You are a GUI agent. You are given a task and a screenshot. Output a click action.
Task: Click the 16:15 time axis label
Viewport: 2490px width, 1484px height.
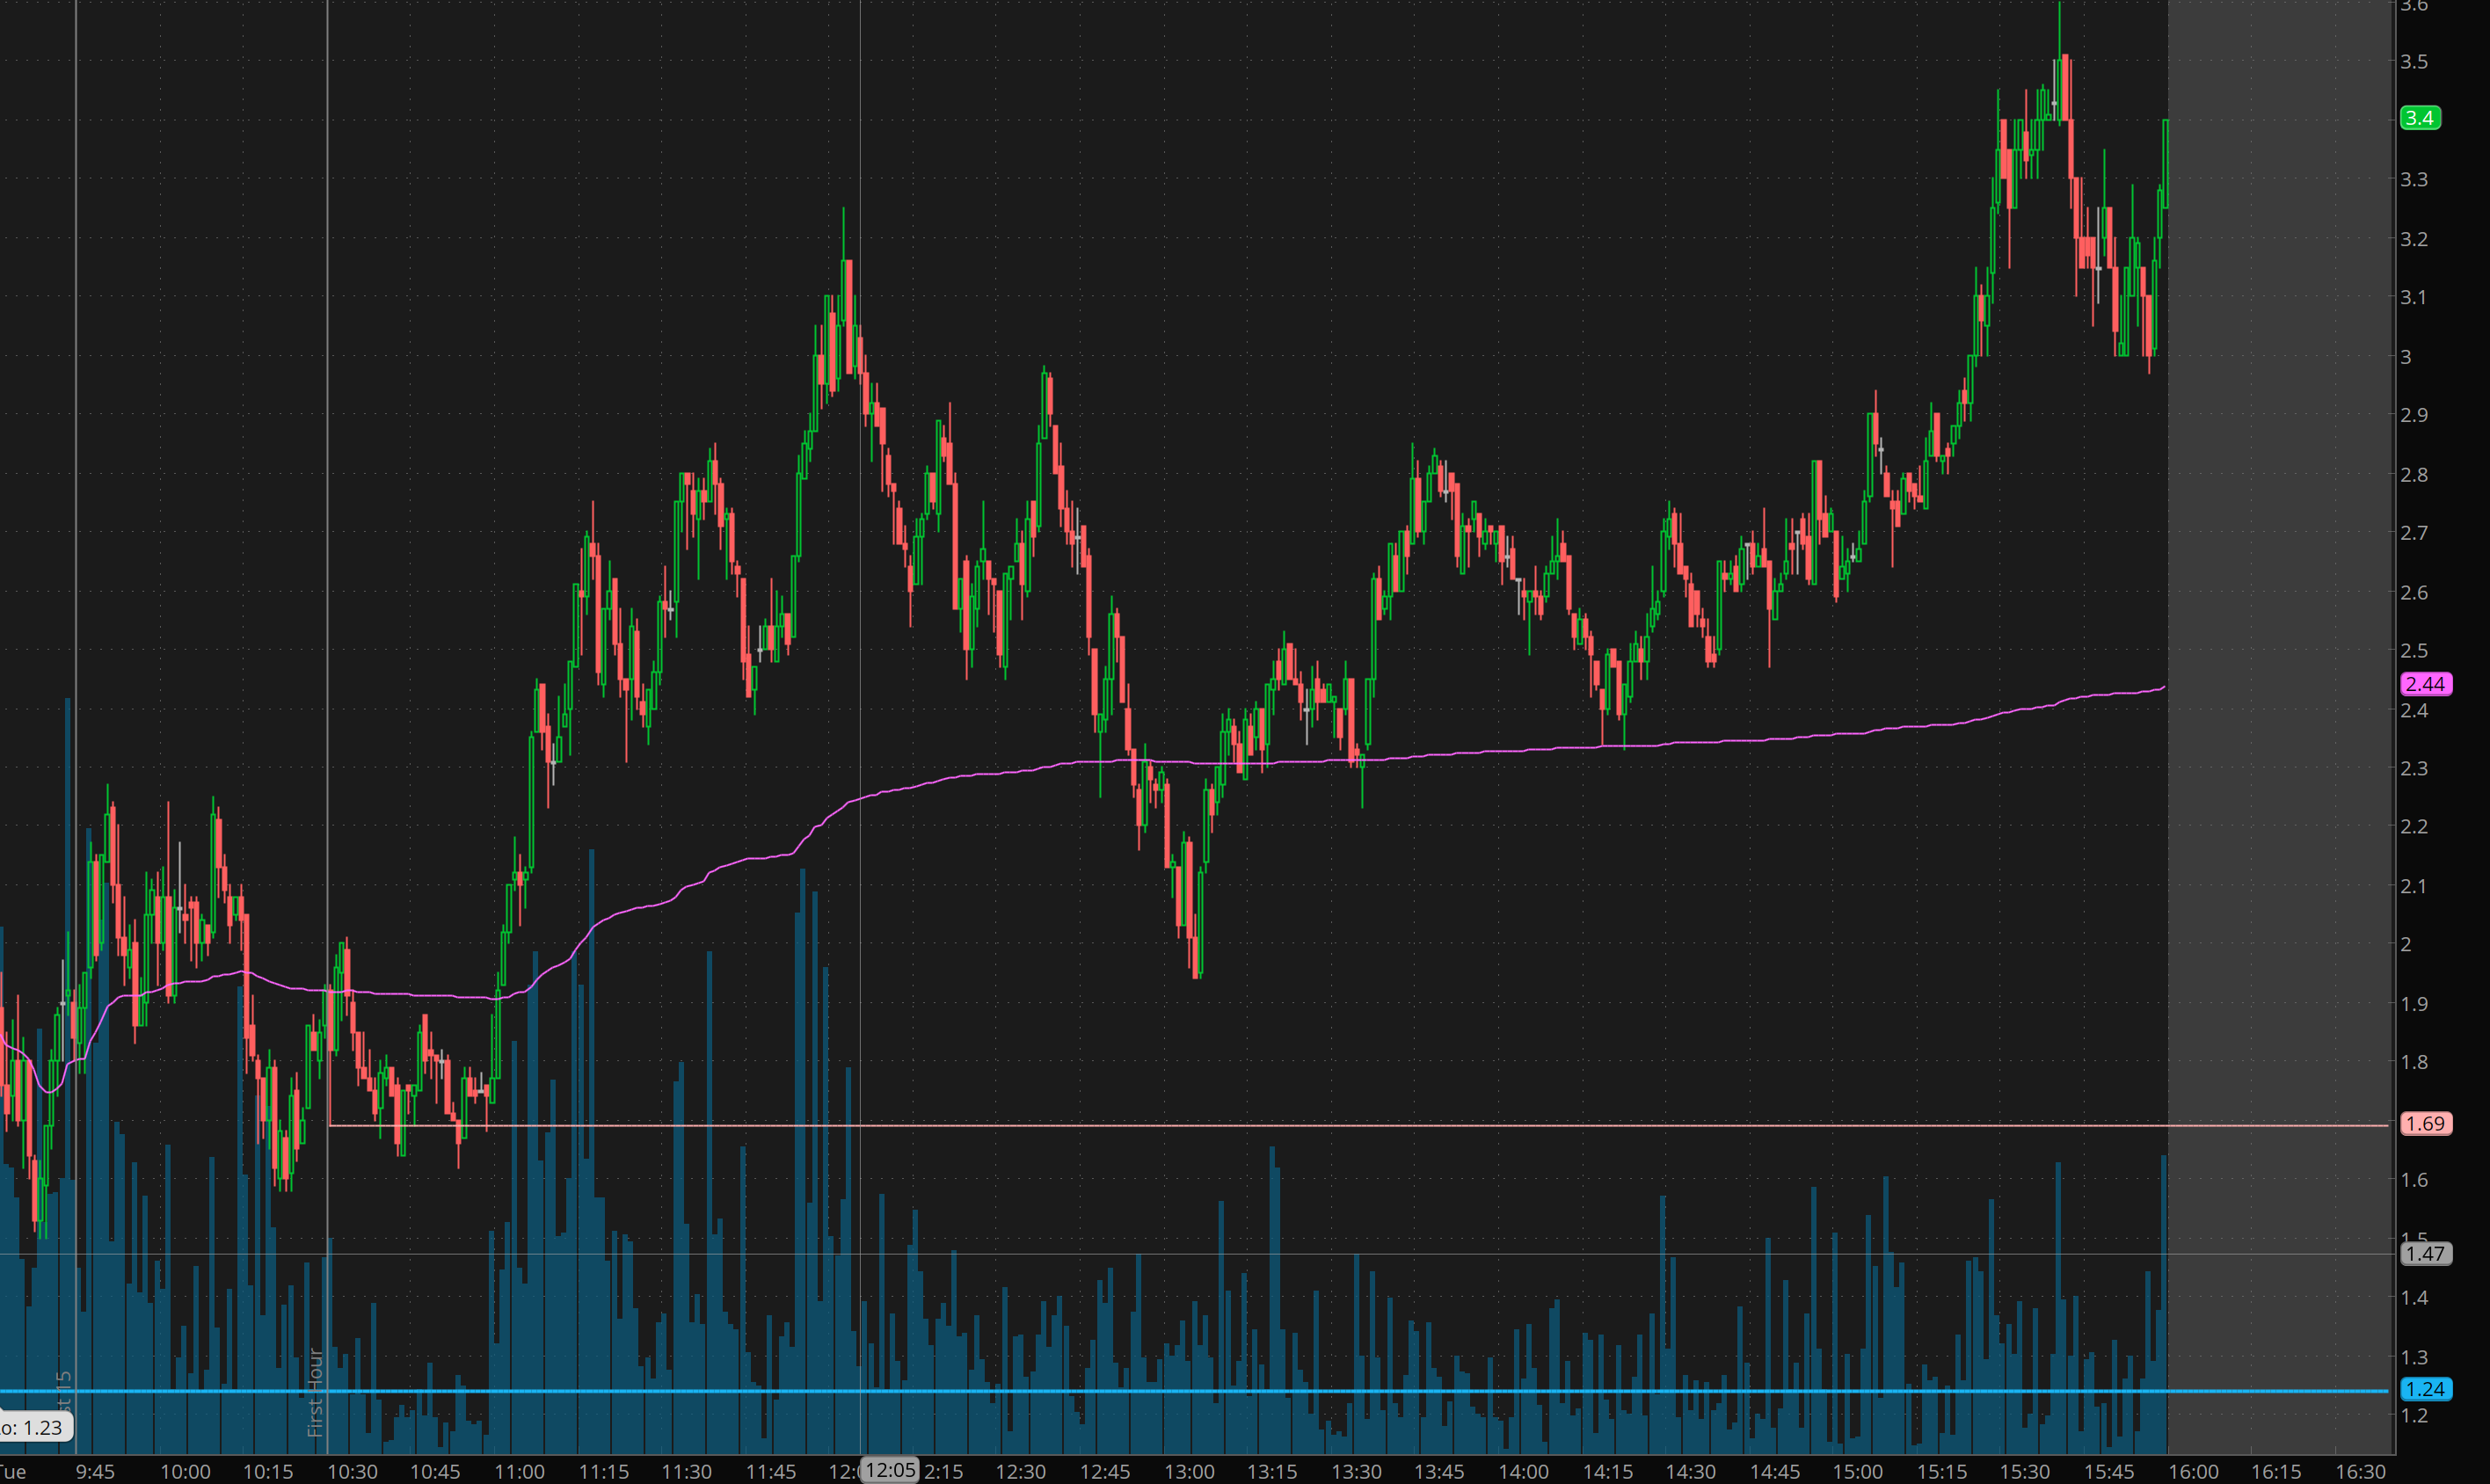pyautogui.click(x=2276, y=1471)
